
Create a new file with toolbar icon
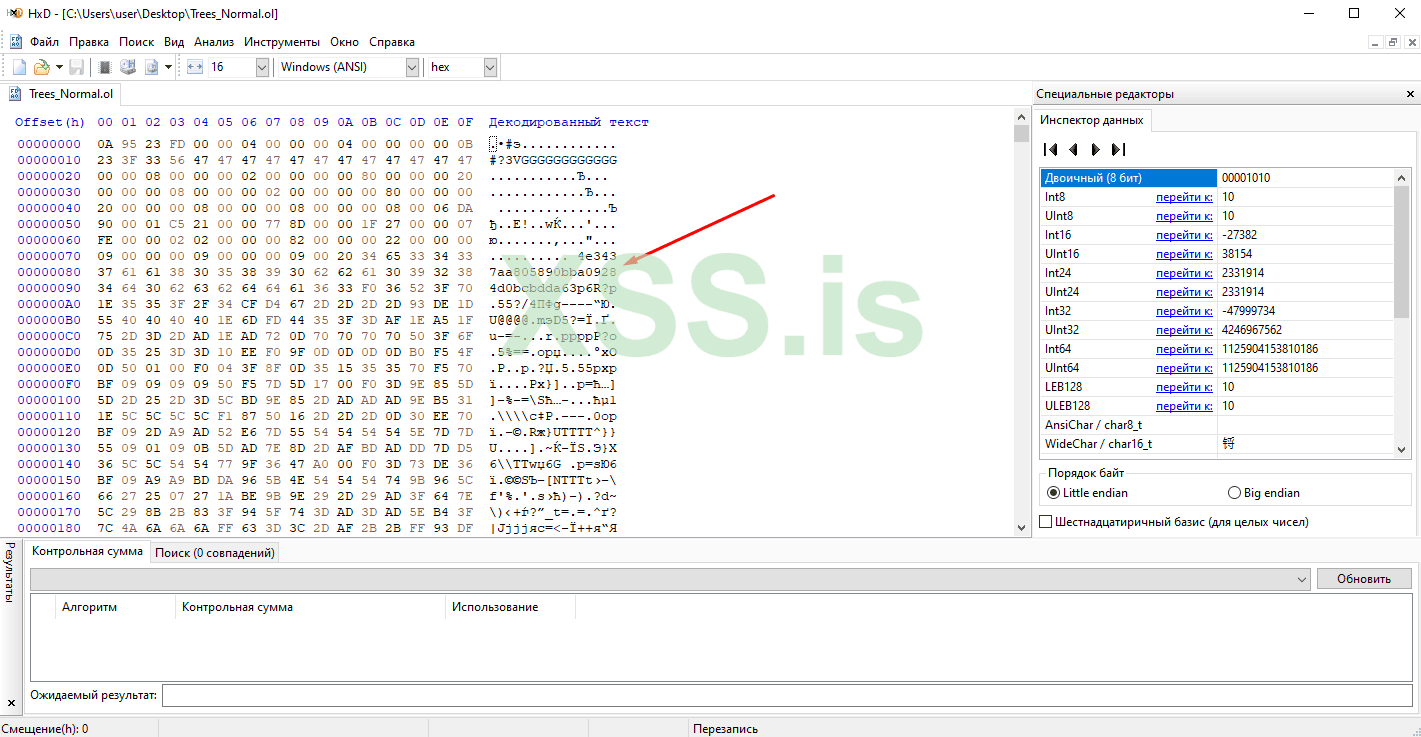click(19, 67)
